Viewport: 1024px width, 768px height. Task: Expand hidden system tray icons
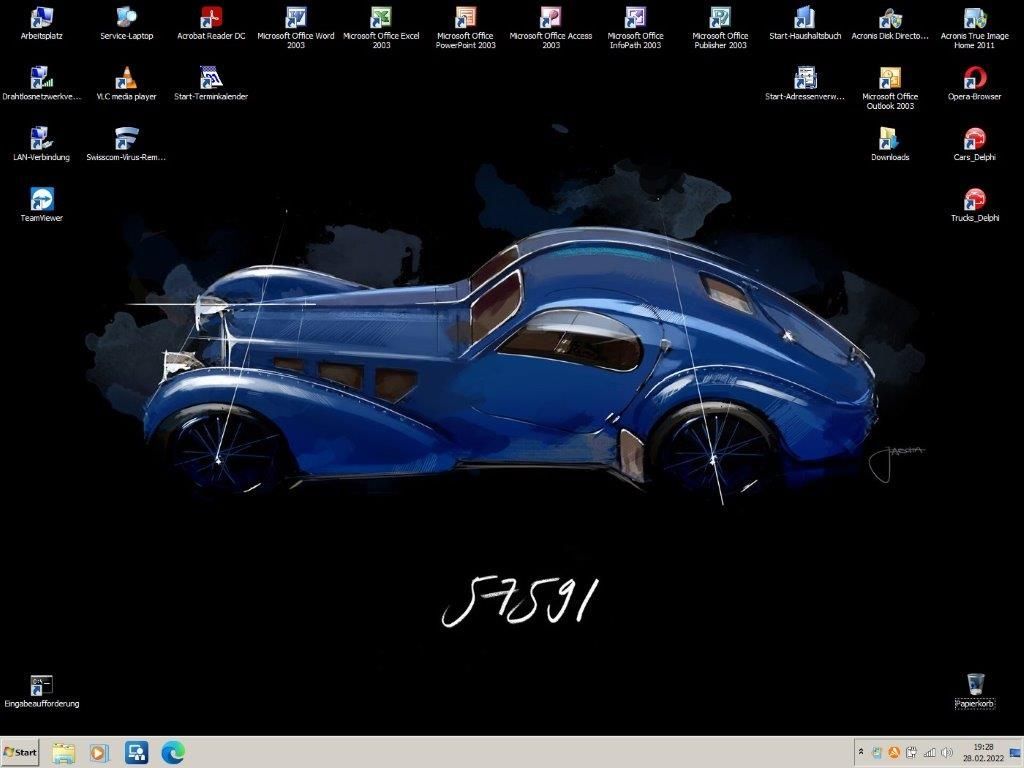pyautogui.click(x=862, y=752)
